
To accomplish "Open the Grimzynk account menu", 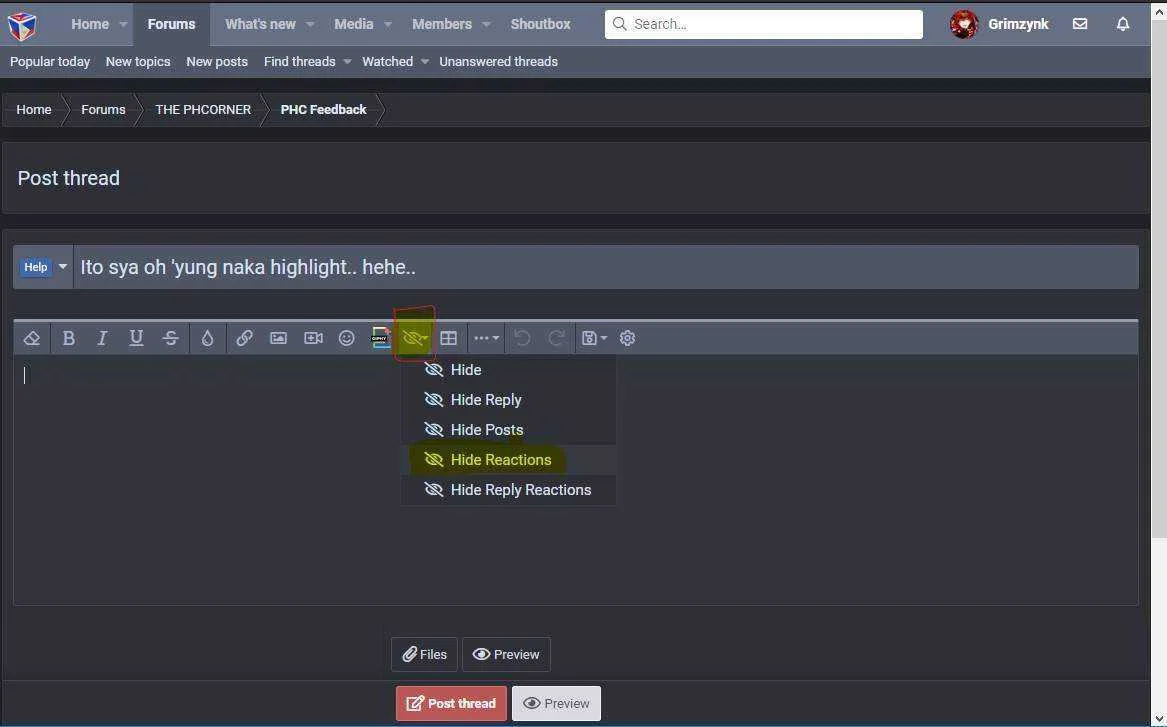I will (1018, 25).
